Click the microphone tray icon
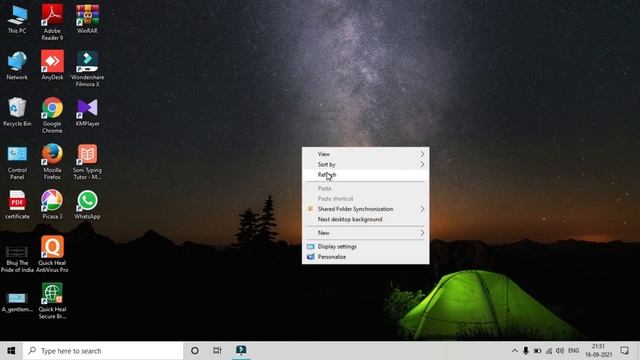 526,351
